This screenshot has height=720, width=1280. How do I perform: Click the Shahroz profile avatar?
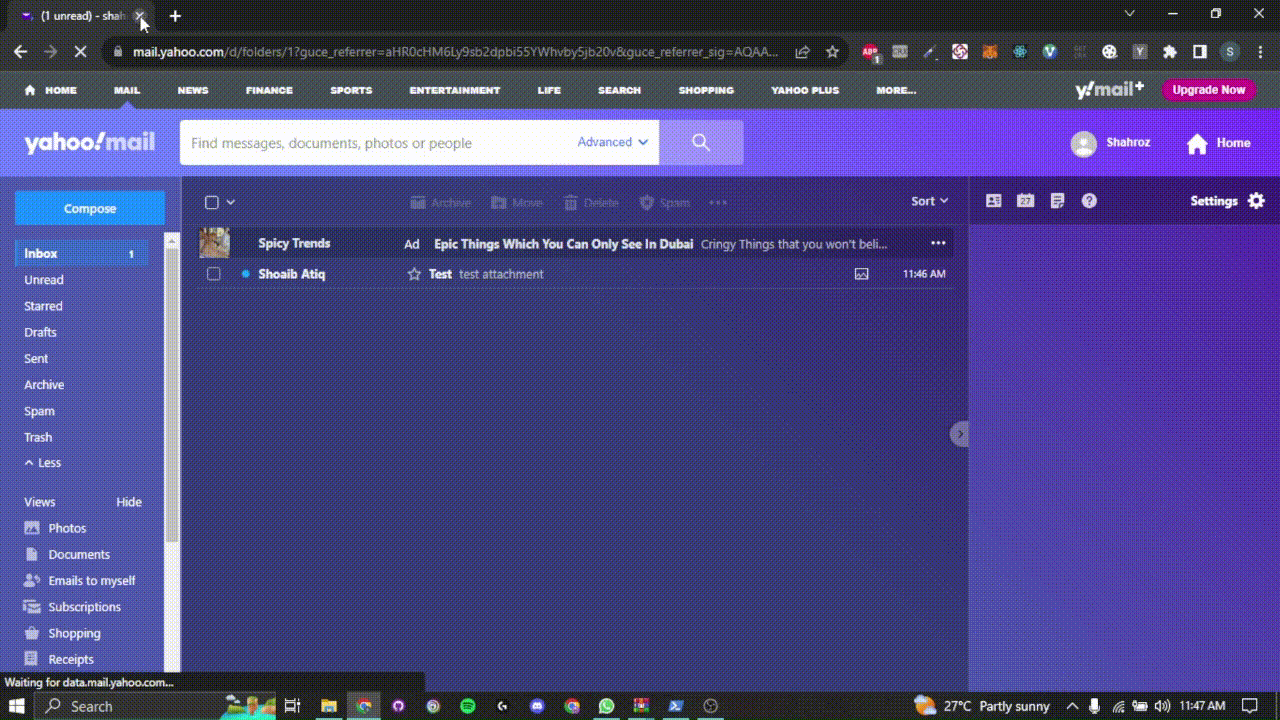tap(1083, 144)
